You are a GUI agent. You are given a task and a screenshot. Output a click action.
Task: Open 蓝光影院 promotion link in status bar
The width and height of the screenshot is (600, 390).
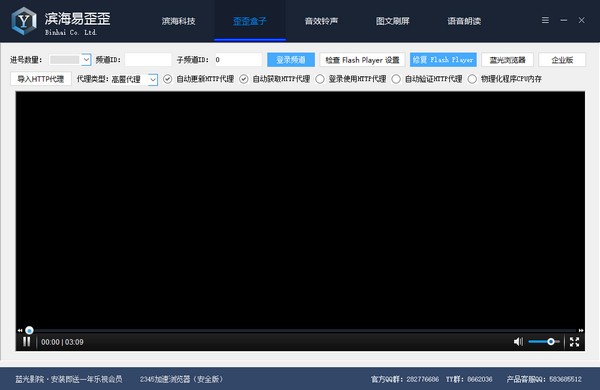click(69, 379)
